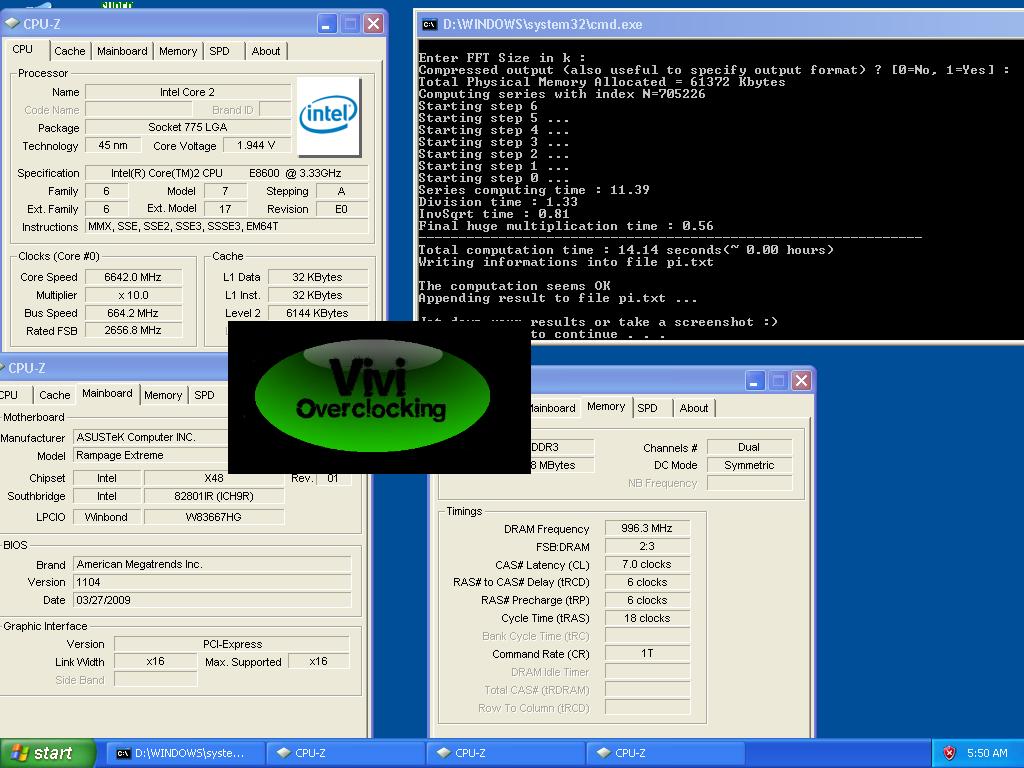
Task: Click Channels # value Dual
Action: tap(749, 447)
